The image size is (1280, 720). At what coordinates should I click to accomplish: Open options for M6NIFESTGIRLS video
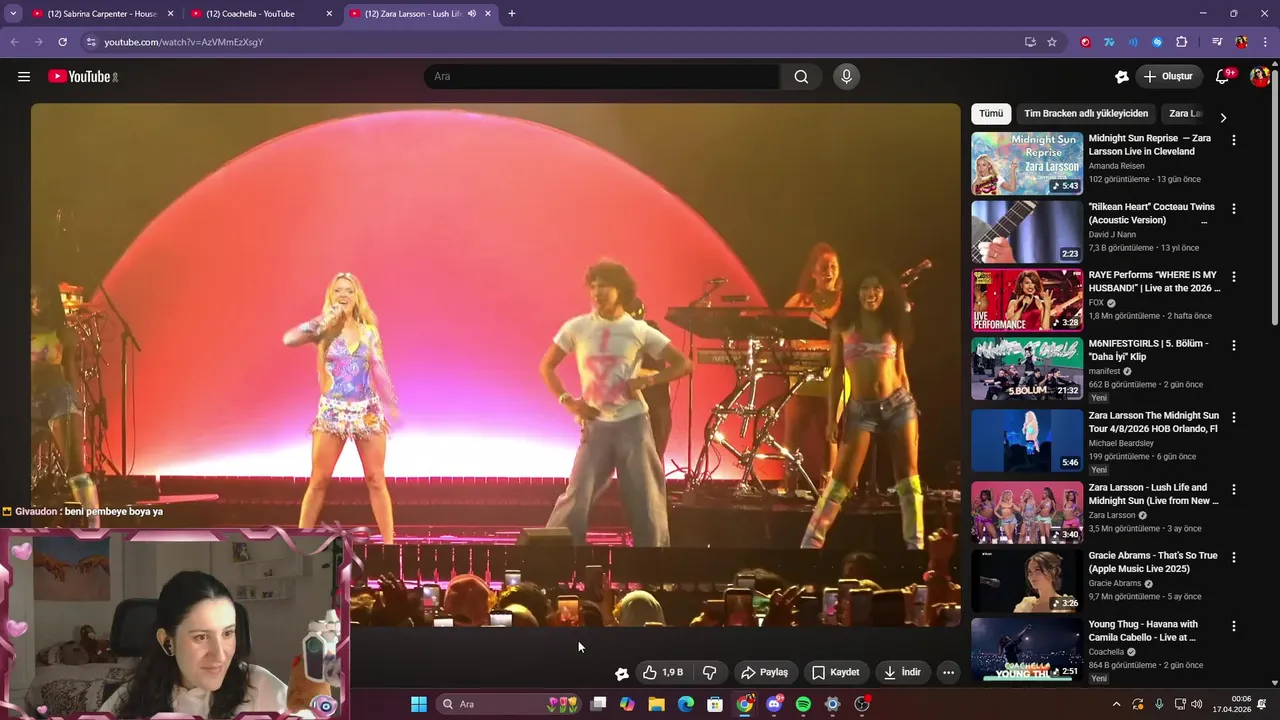click(x=1233, y=345)
